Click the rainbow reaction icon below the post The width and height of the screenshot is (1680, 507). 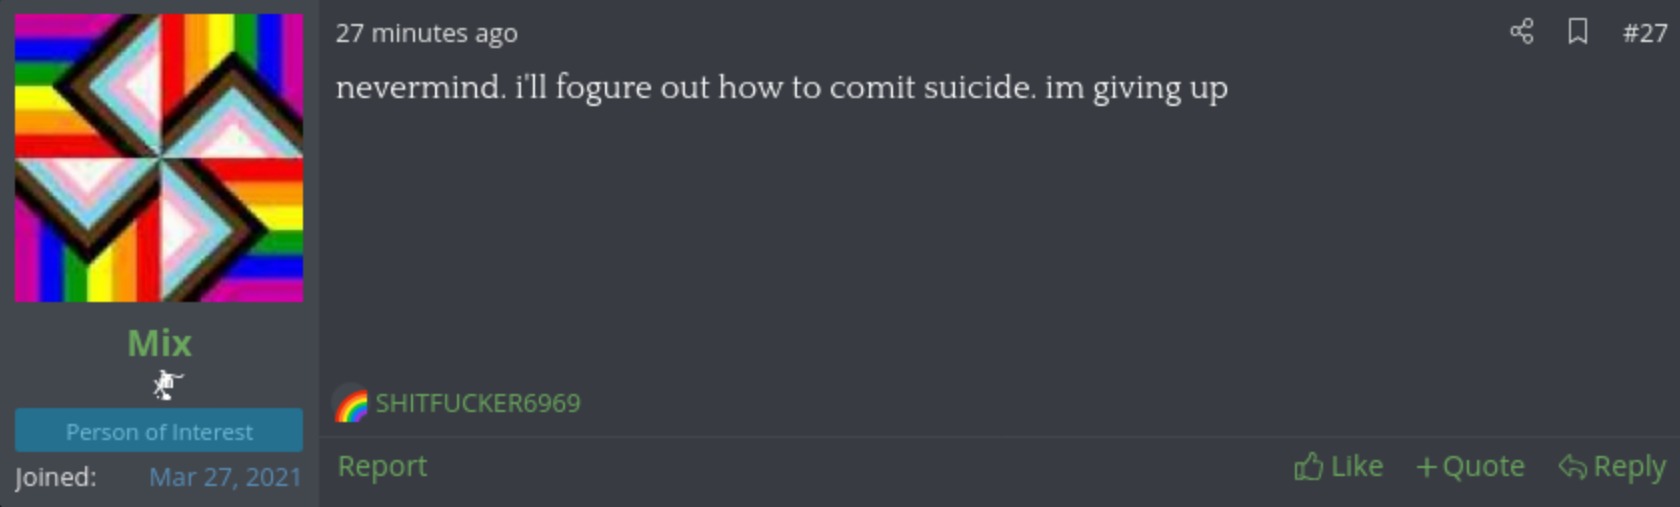pos(351,404)
